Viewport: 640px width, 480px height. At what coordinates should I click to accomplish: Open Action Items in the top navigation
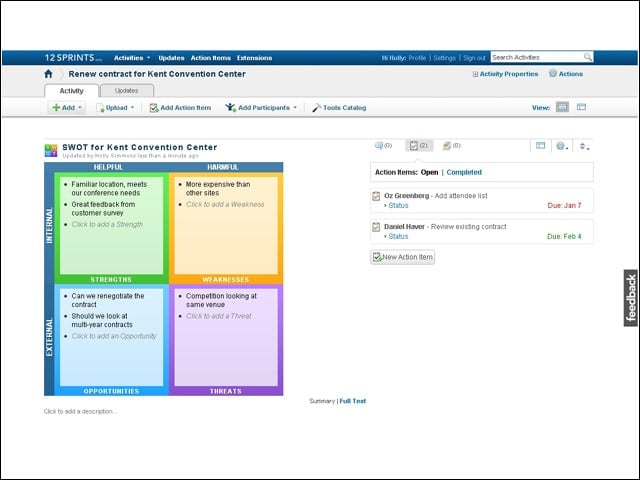coord(211,58)
